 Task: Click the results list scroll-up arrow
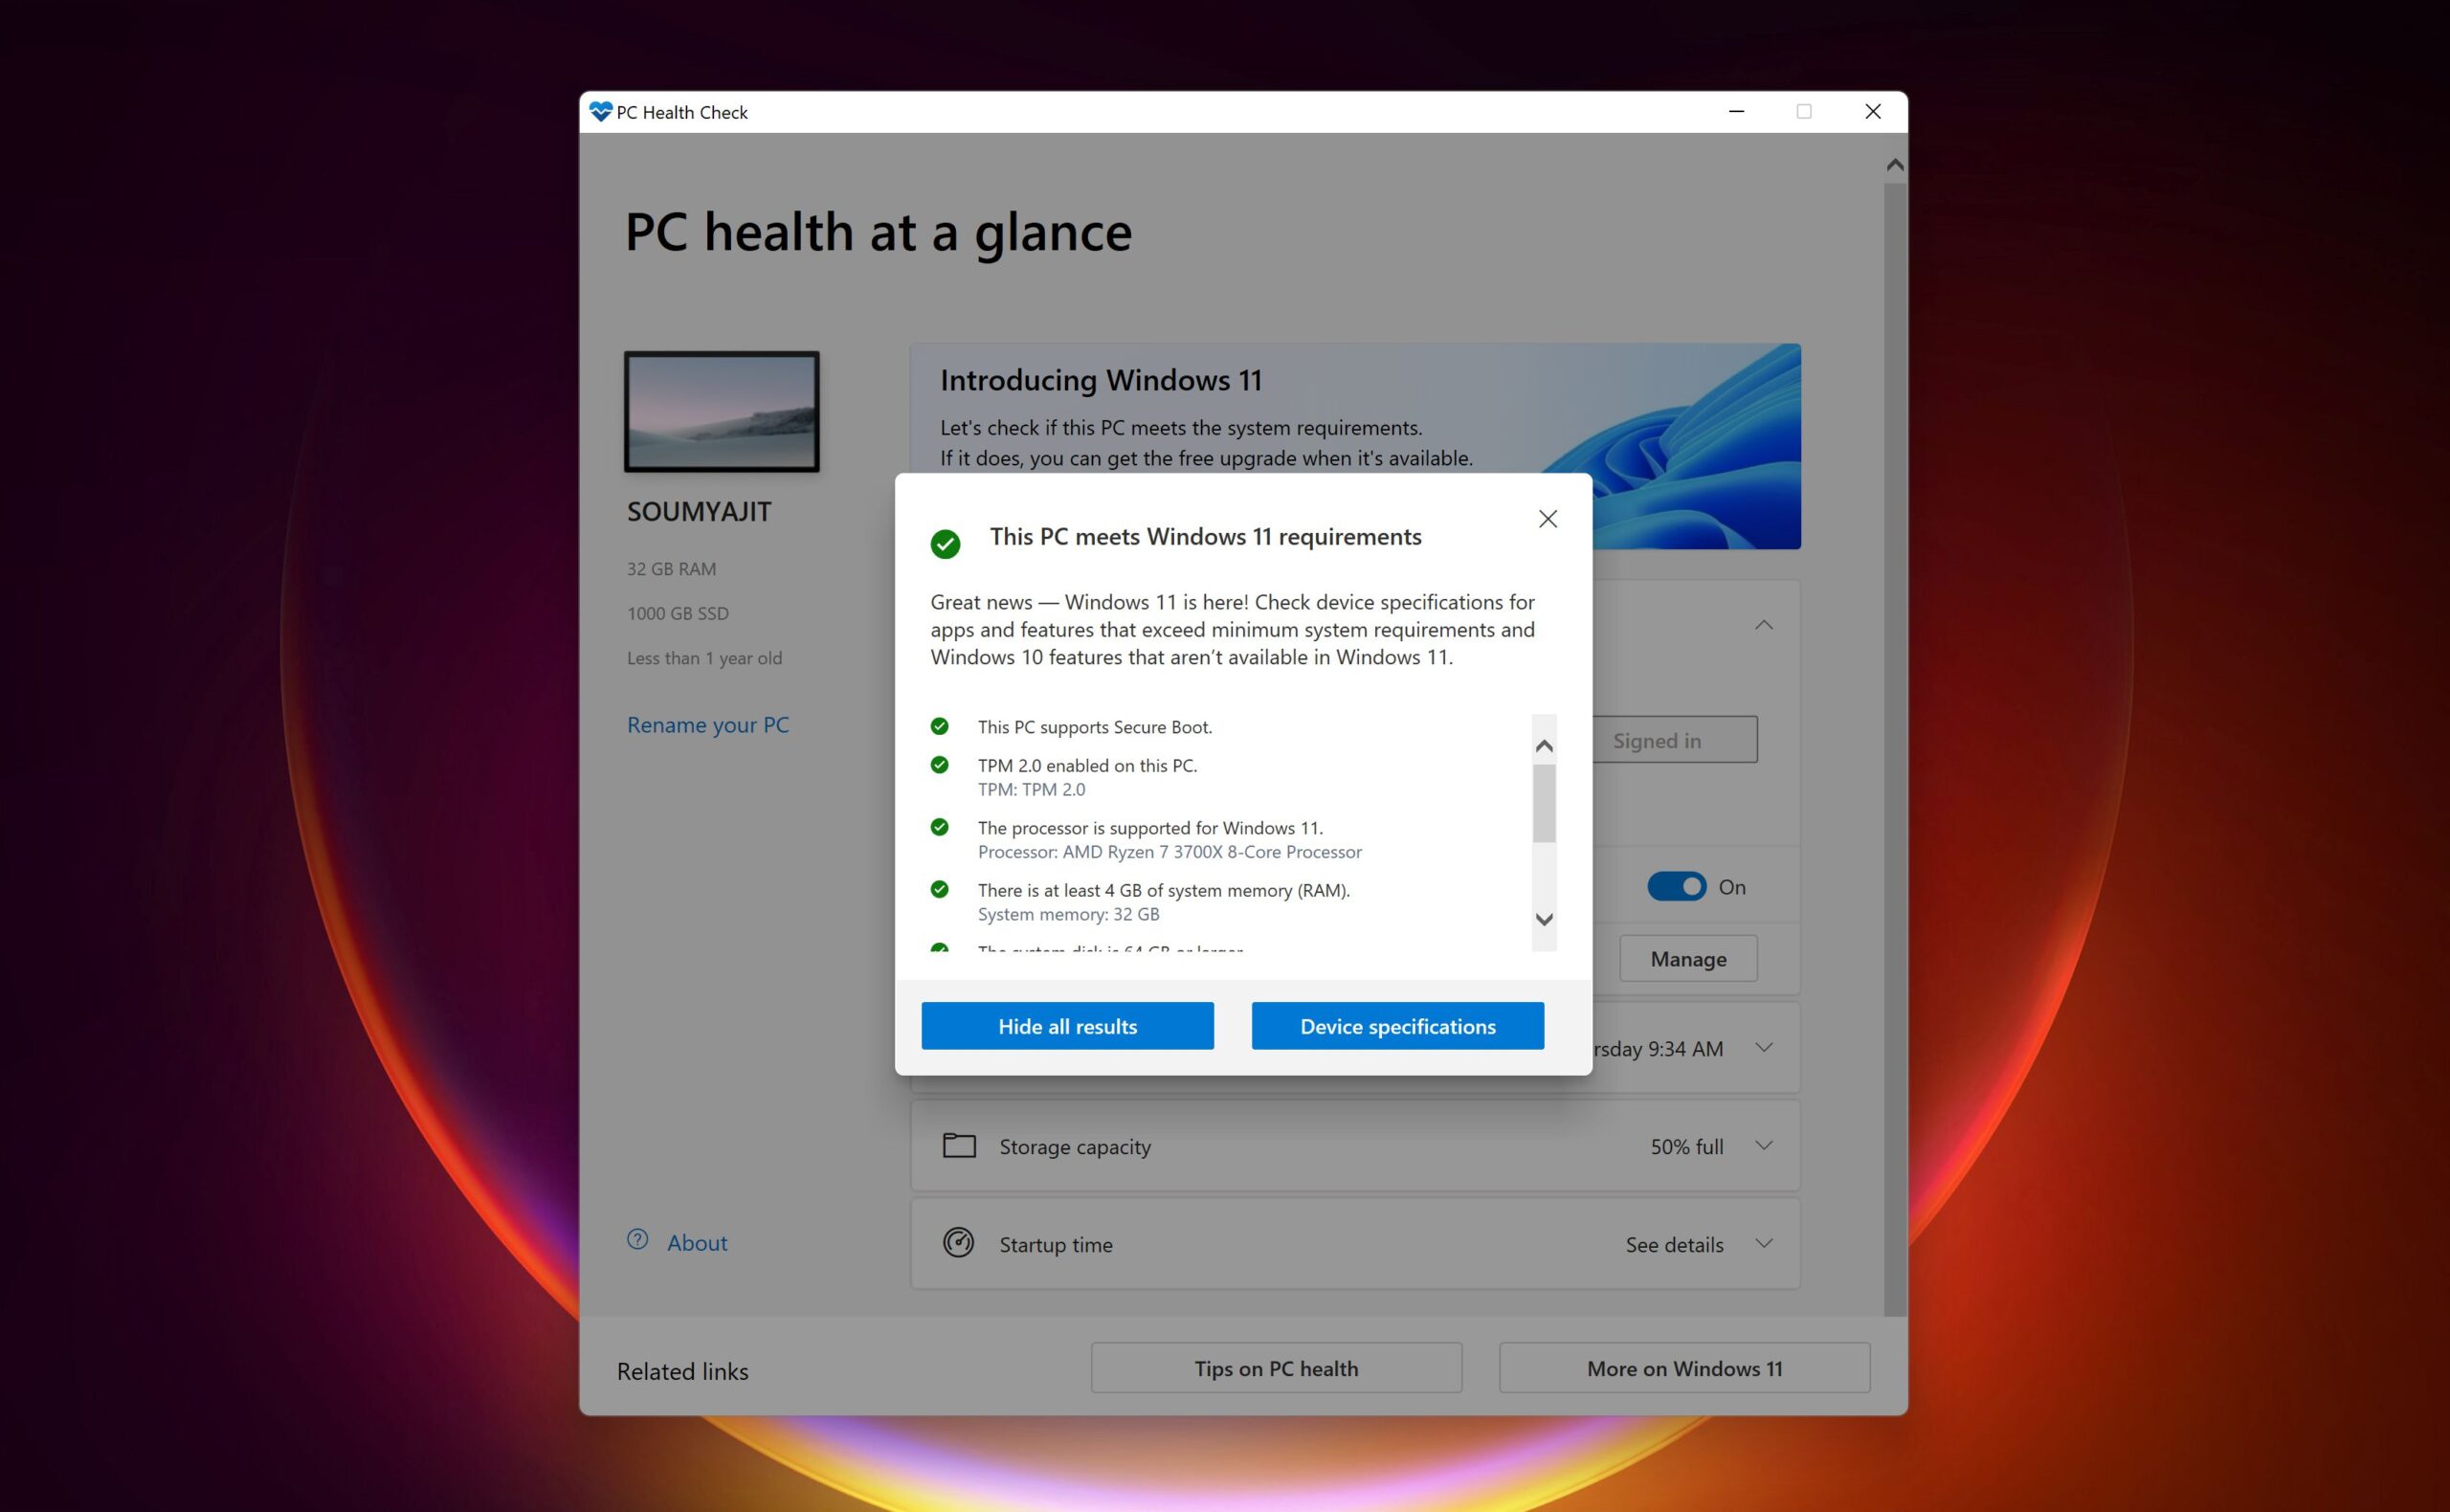tap(1544, 746)
